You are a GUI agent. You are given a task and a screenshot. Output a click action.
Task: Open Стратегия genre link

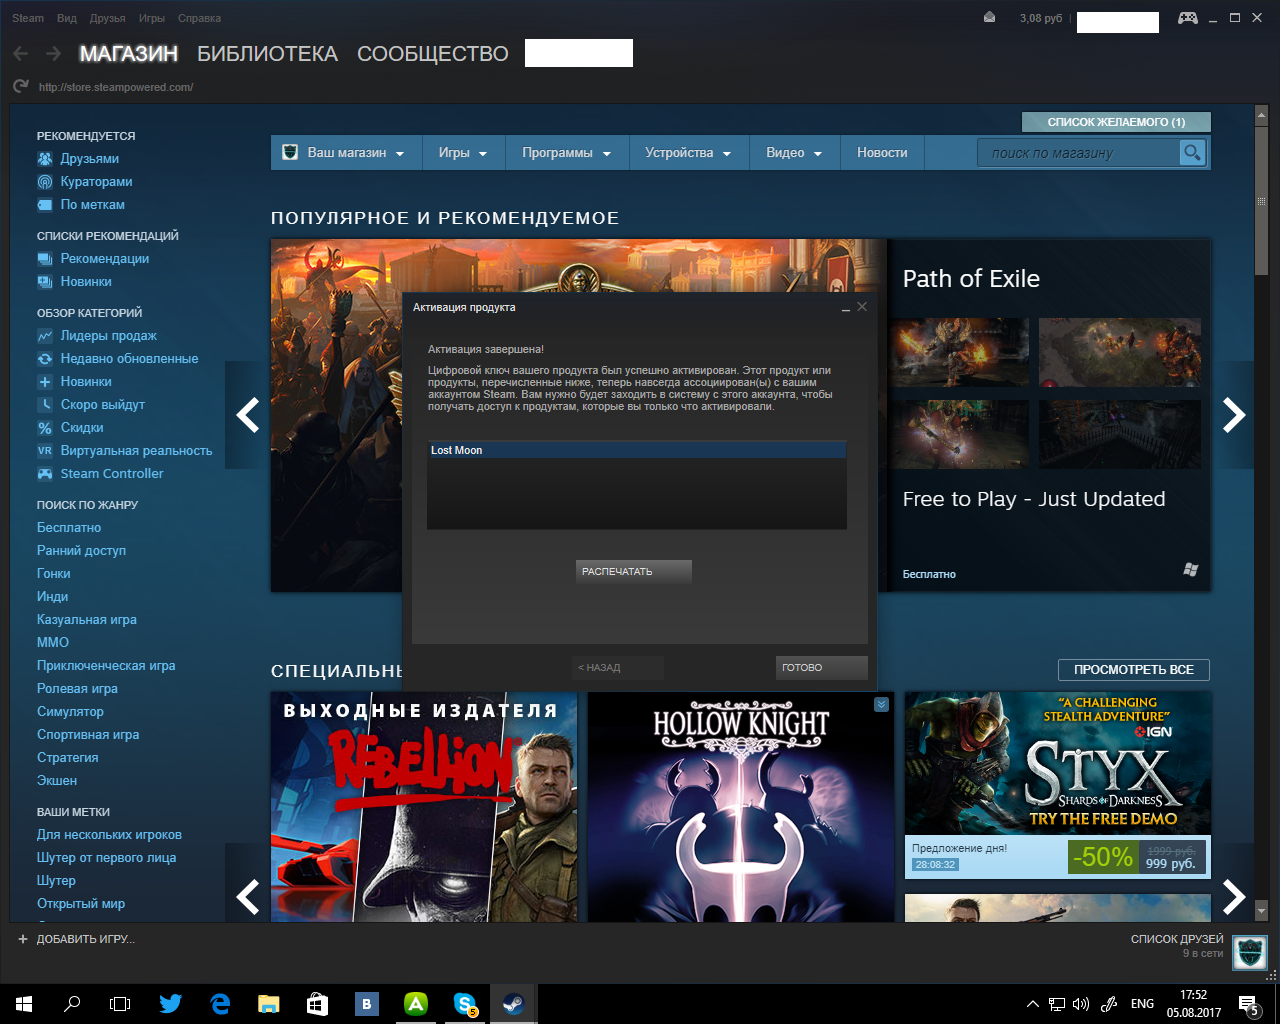point(68,758)
